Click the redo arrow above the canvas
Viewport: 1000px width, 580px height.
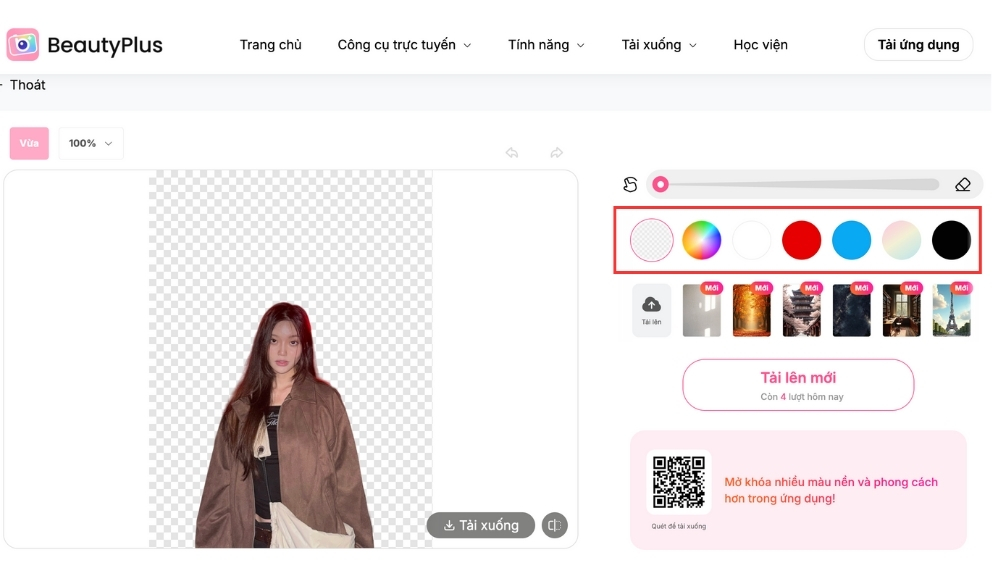[x=557, y=152]
